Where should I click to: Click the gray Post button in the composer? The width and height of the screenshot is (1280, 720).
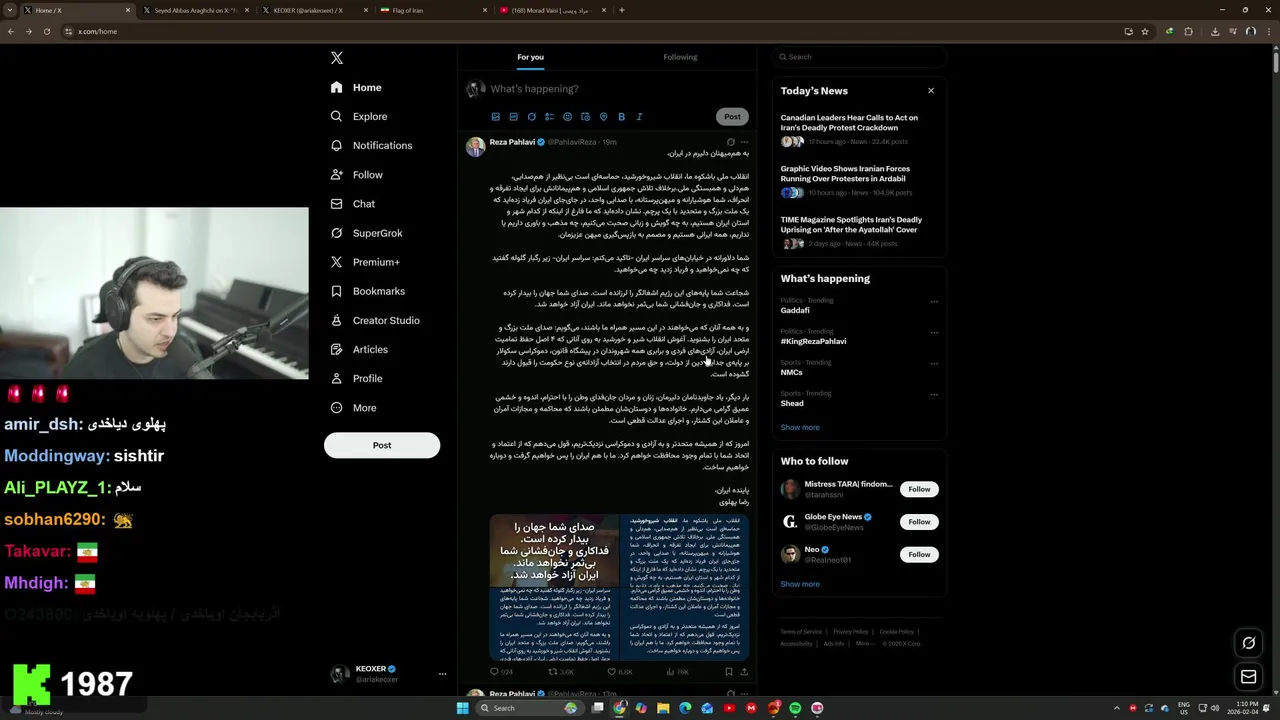[732, 116]
